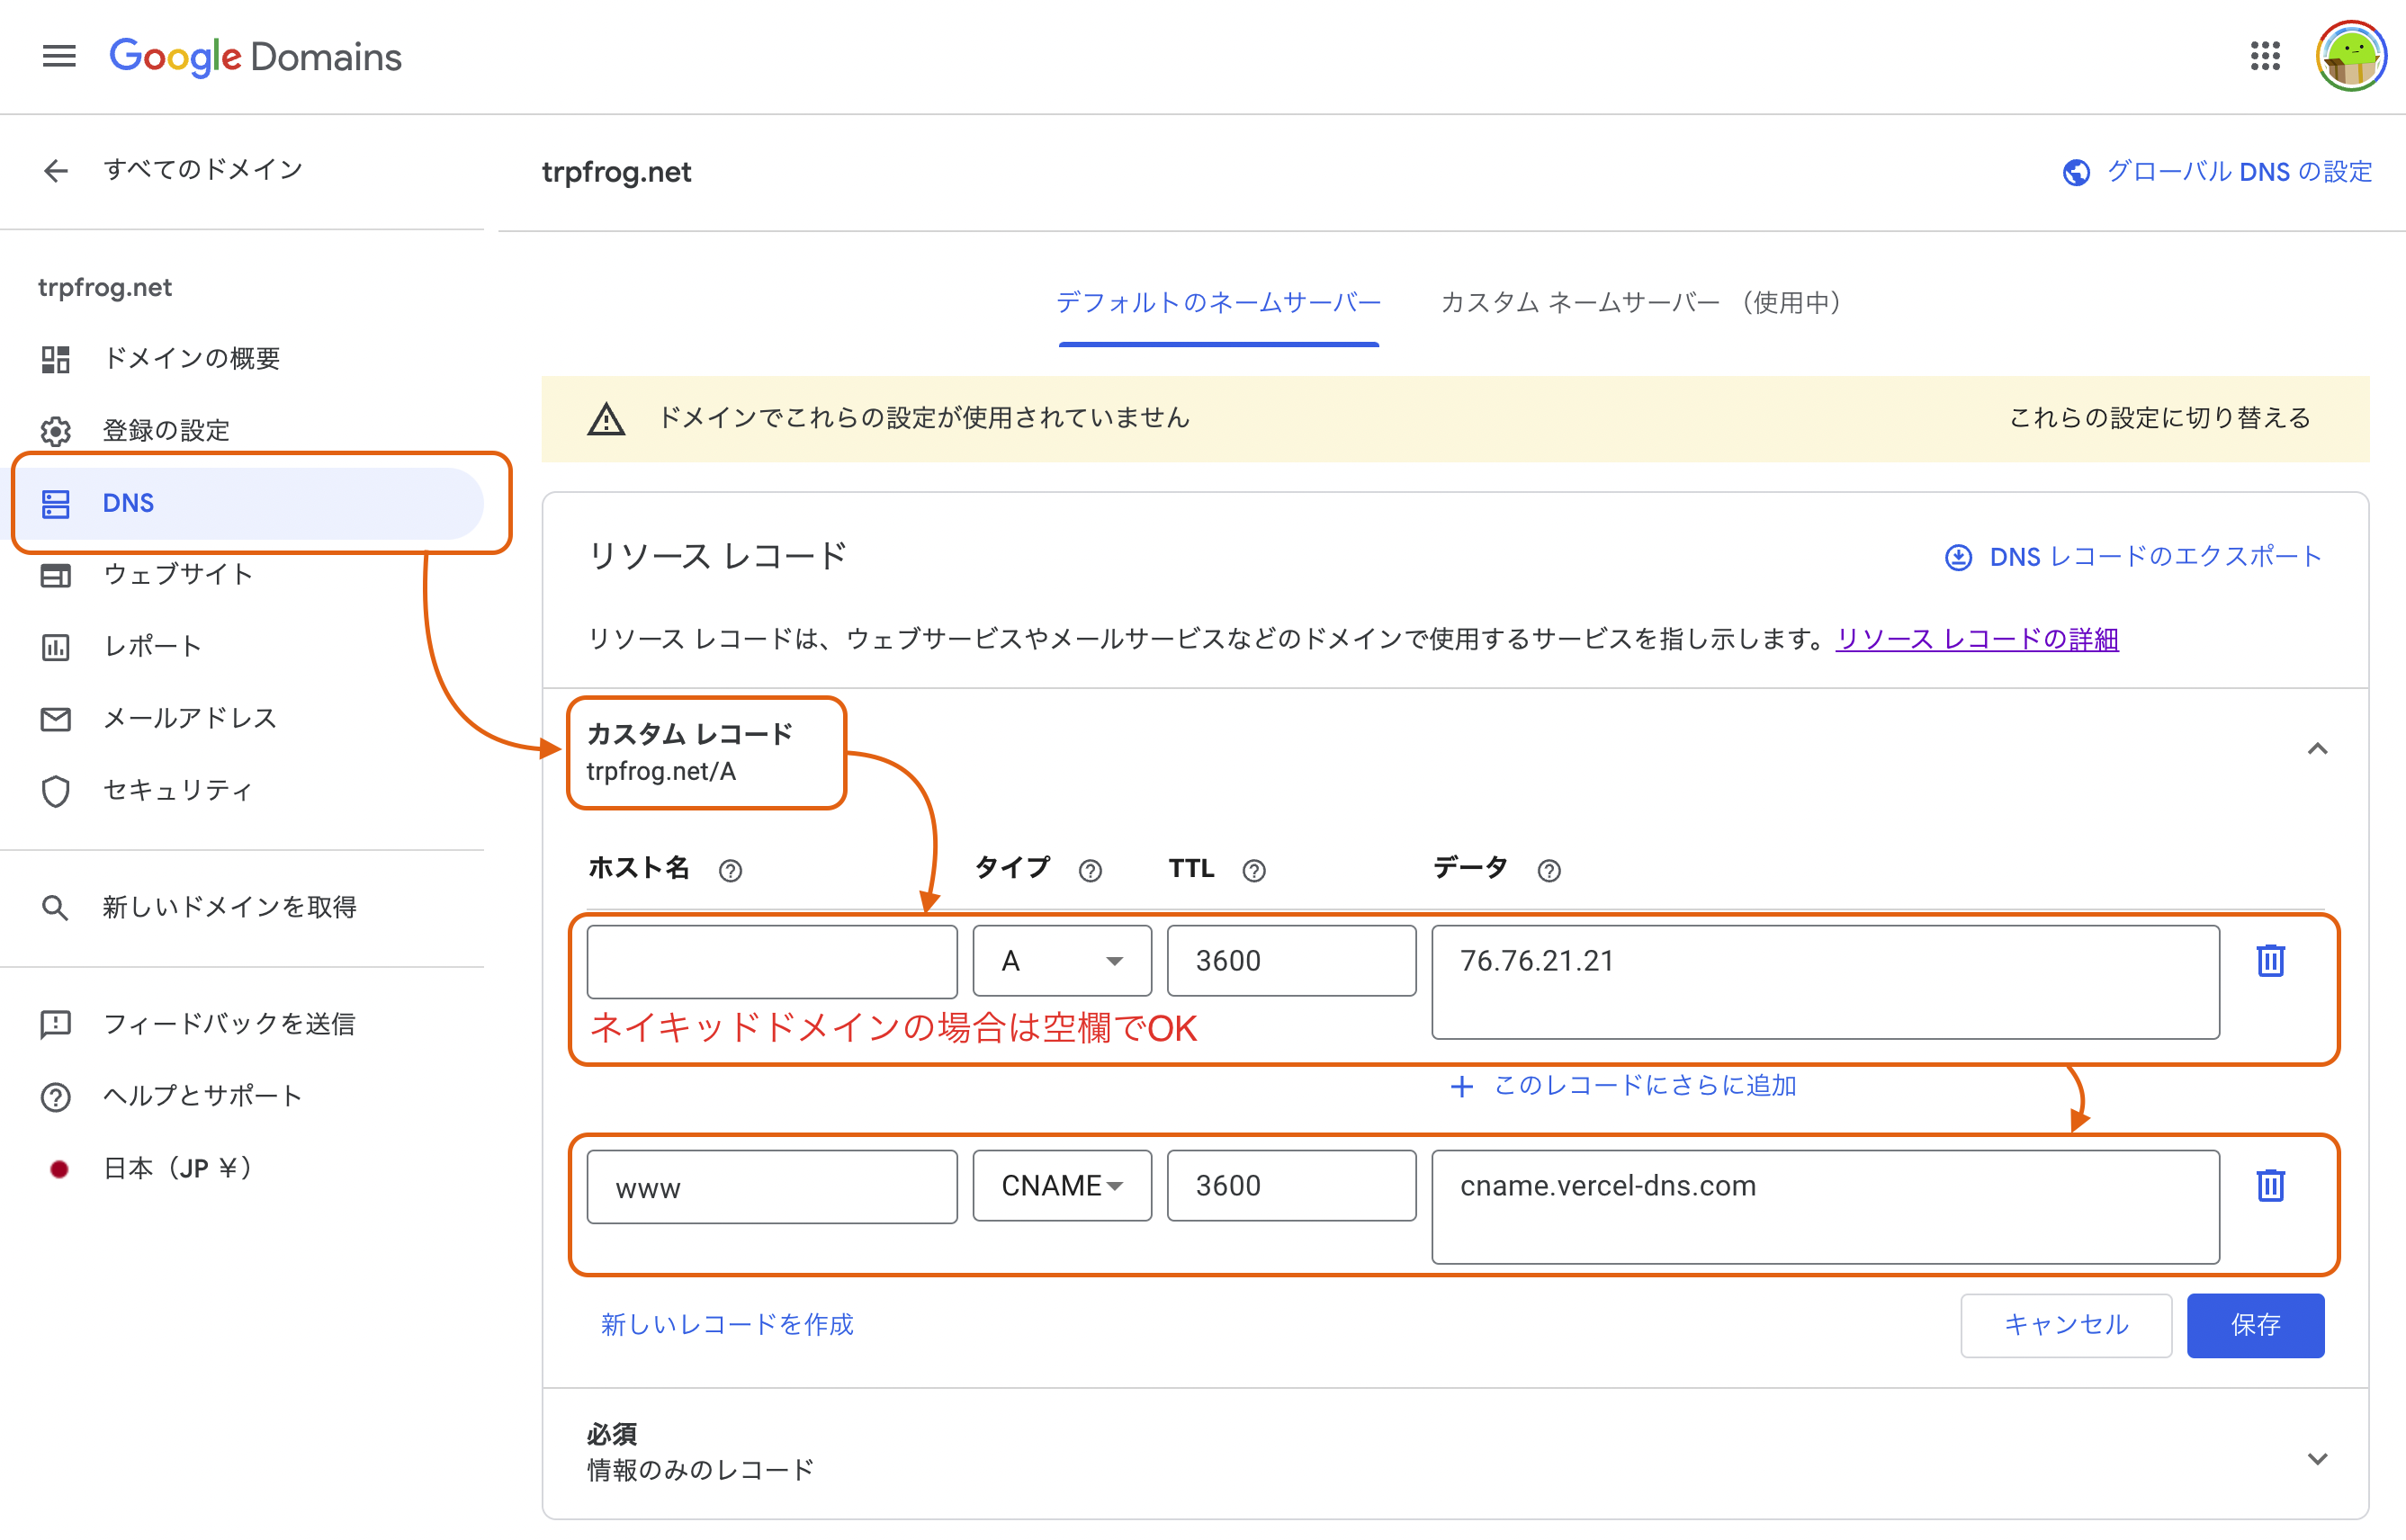Open the Google apps grid

[x=2265, y=56]
